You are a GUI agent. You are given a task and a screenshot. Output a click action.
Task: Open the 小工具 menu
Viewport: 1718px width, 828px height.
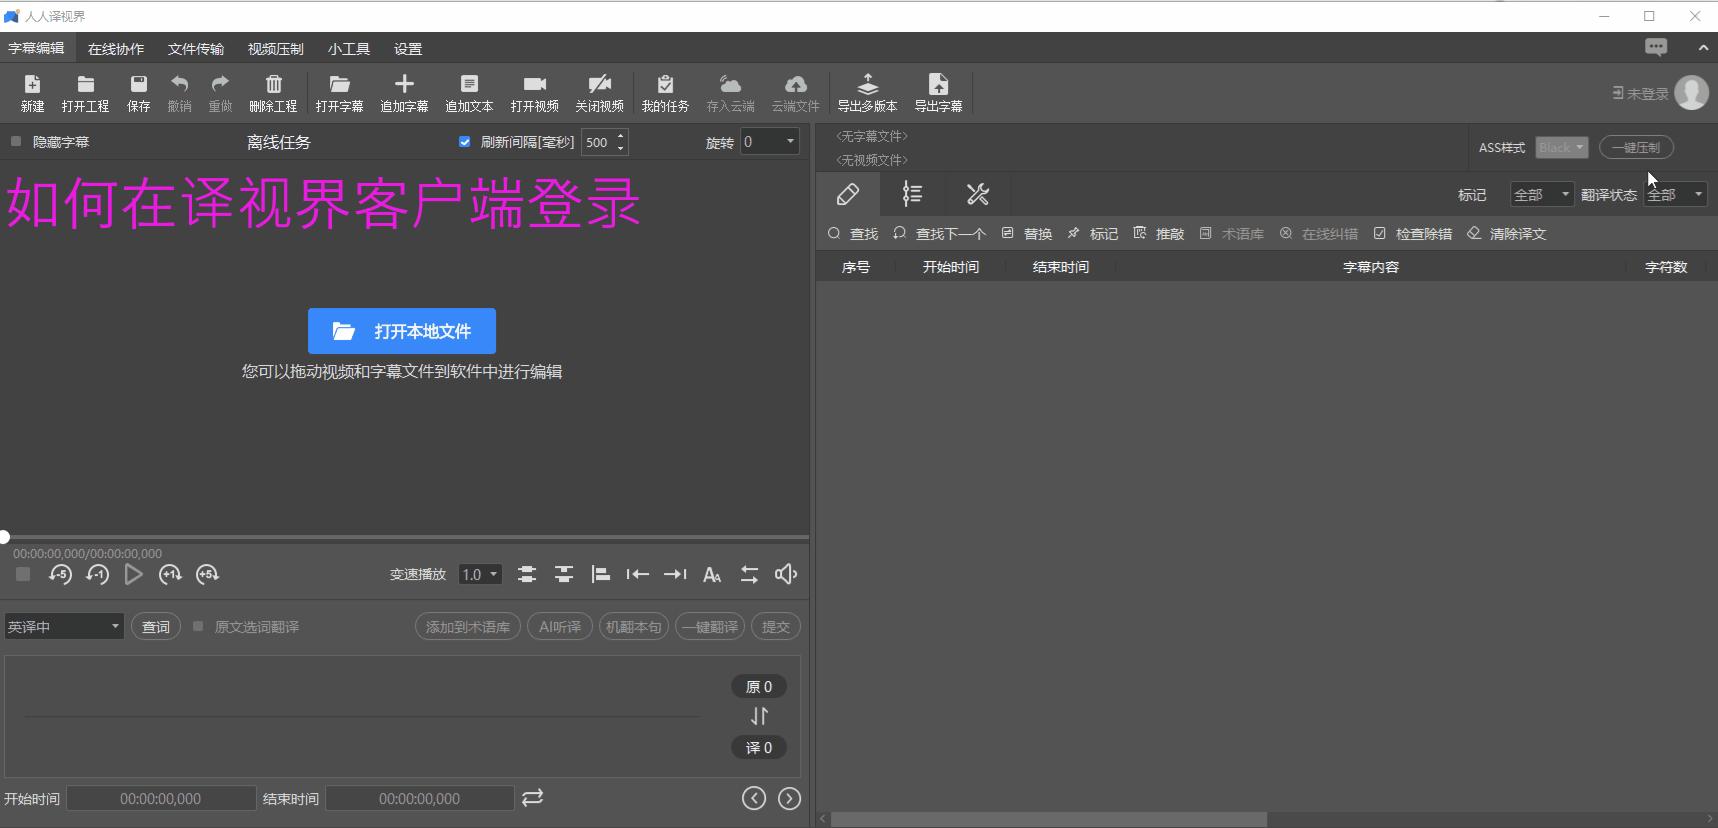click(348, 49)
